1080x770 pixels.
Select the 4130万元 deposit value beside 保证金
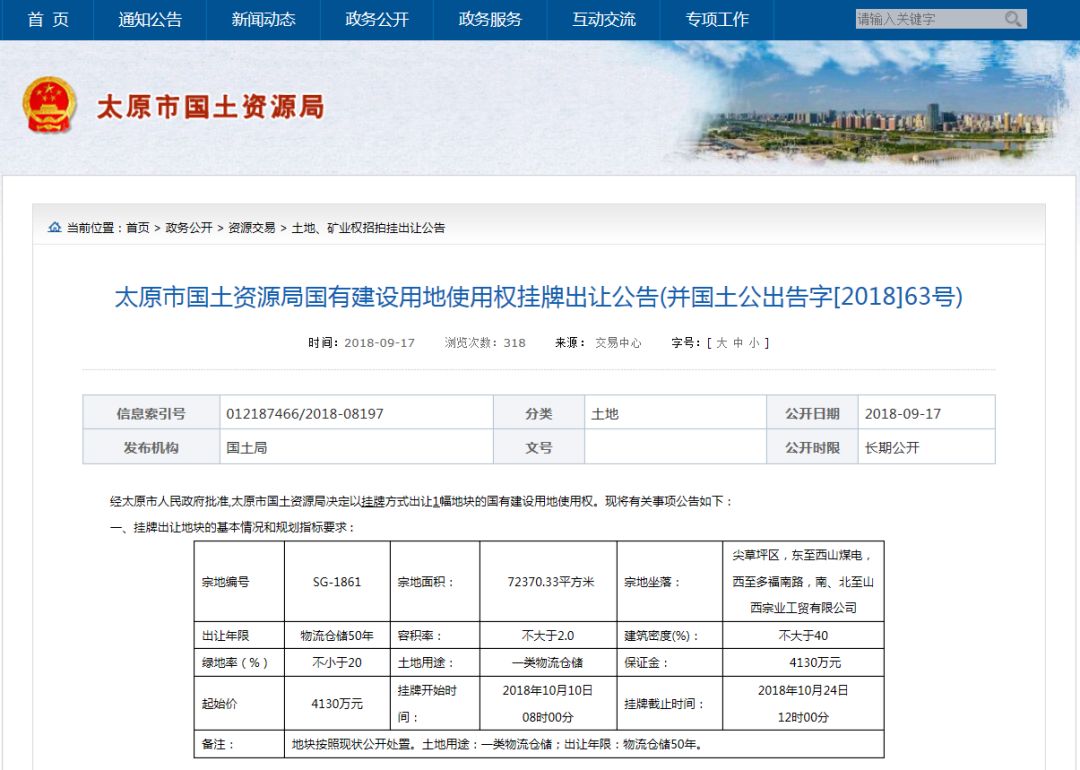(x=816, y=663)
